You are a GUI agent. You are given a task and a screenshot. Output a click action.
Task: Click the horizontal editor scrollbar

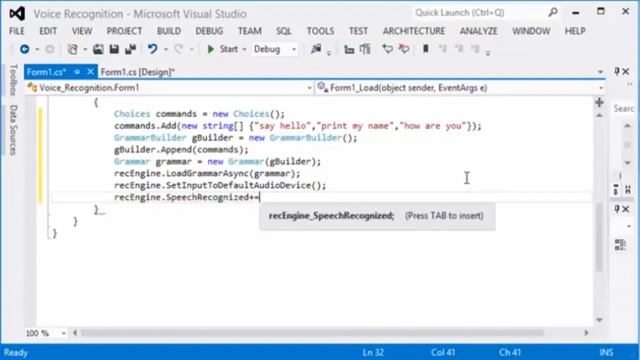point(312,333)
